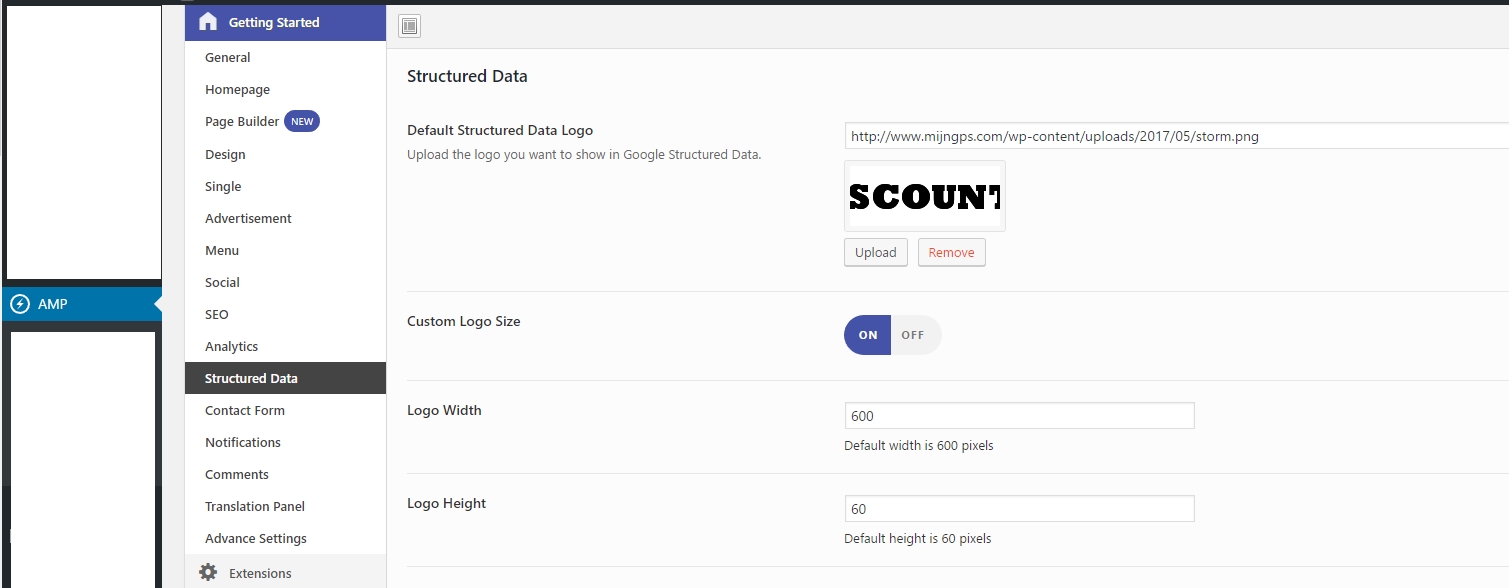Open the layout panel icon at top

click(x=408, y=25)
